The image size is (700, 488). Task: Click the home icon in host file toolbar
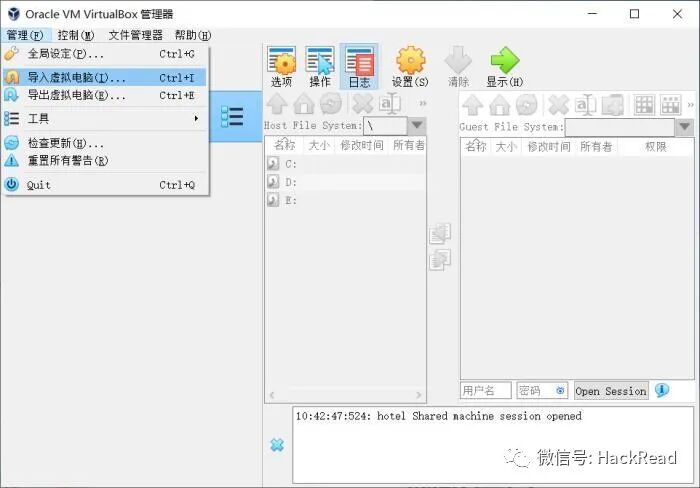pos(304,104)
